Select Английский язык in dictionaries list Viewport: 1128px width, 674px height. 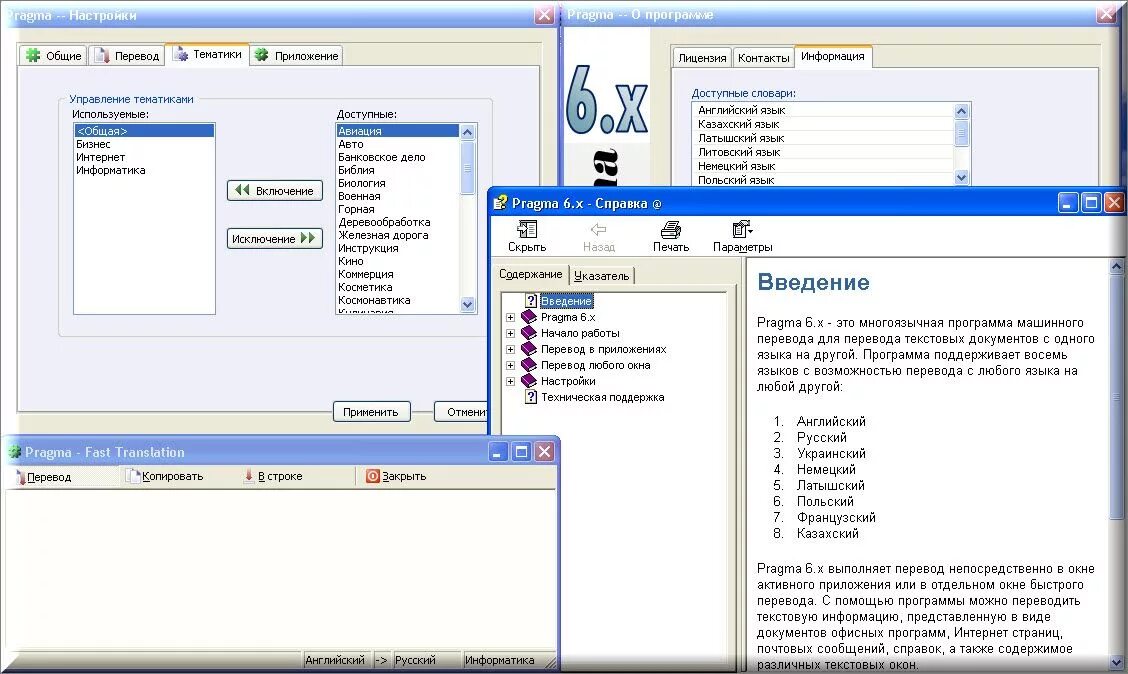pyautogui.click(x=823, y=110)
